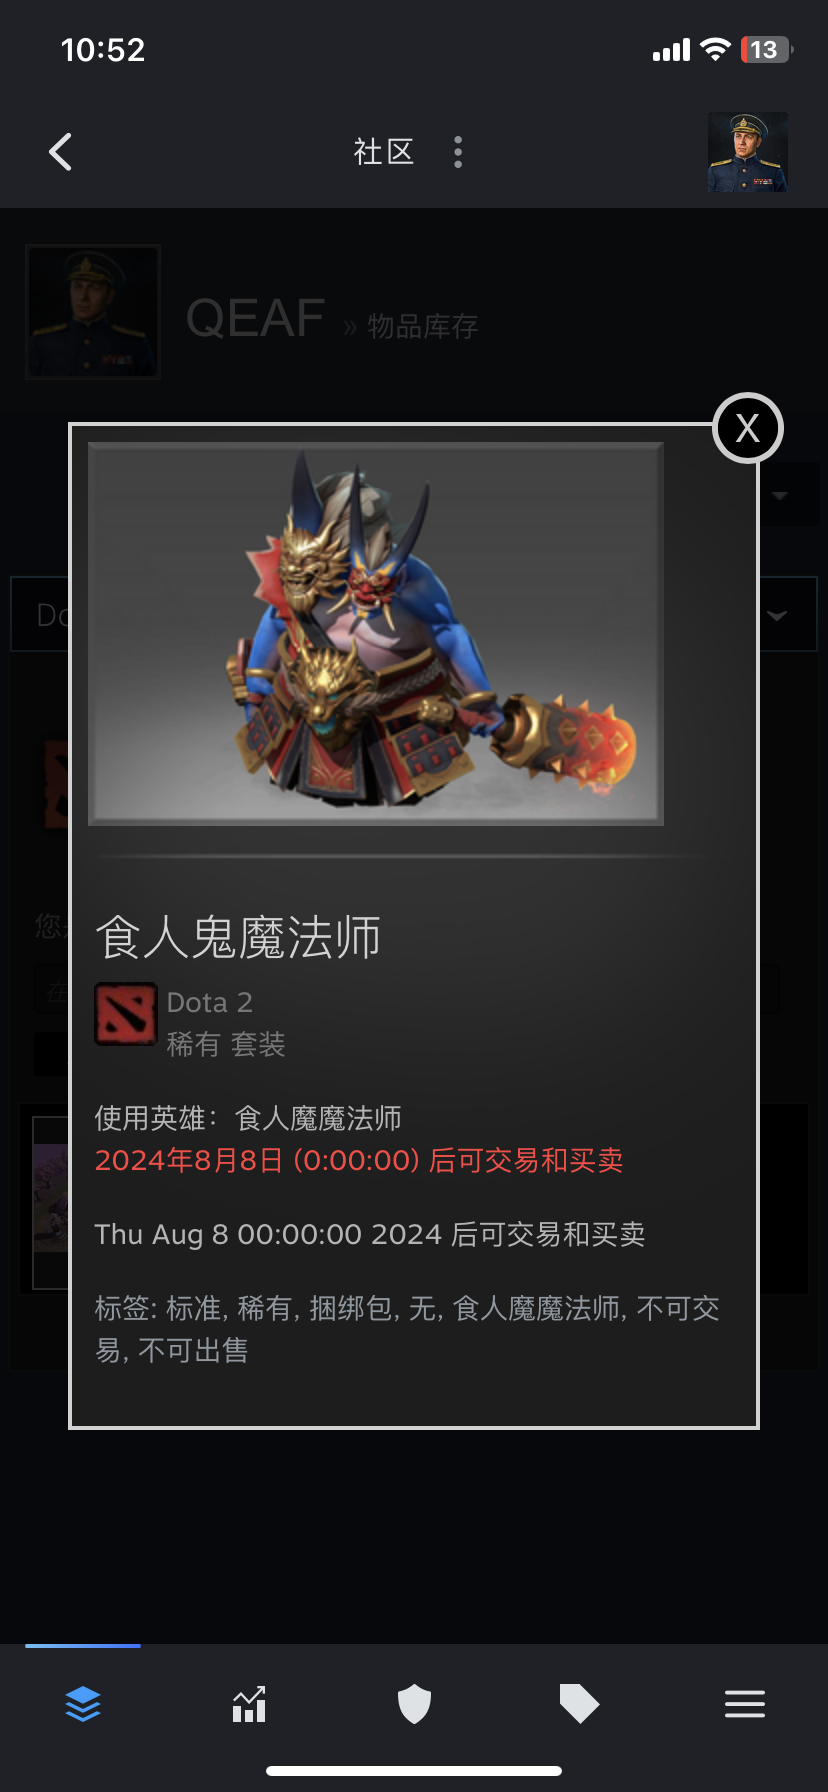Open the market chart tab icon
The image size is (828, 1792).
point(249,1704)
